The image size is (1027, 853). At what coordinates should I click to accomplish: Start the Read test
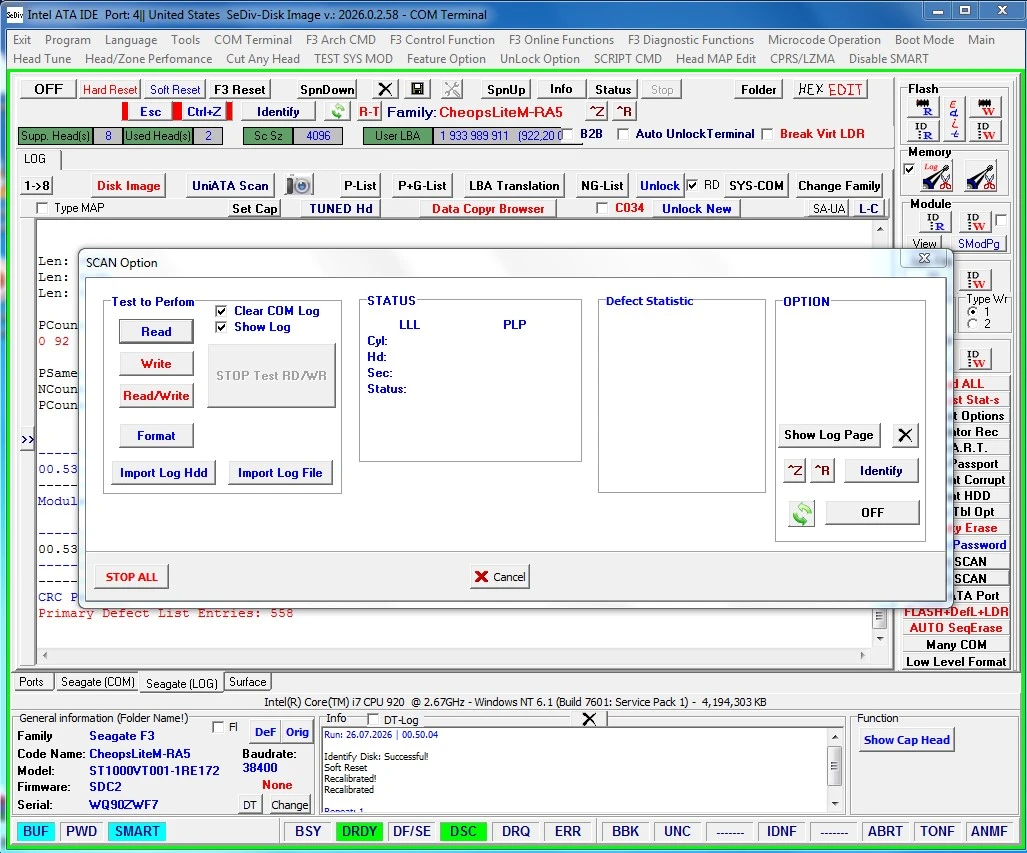(156, 332)
